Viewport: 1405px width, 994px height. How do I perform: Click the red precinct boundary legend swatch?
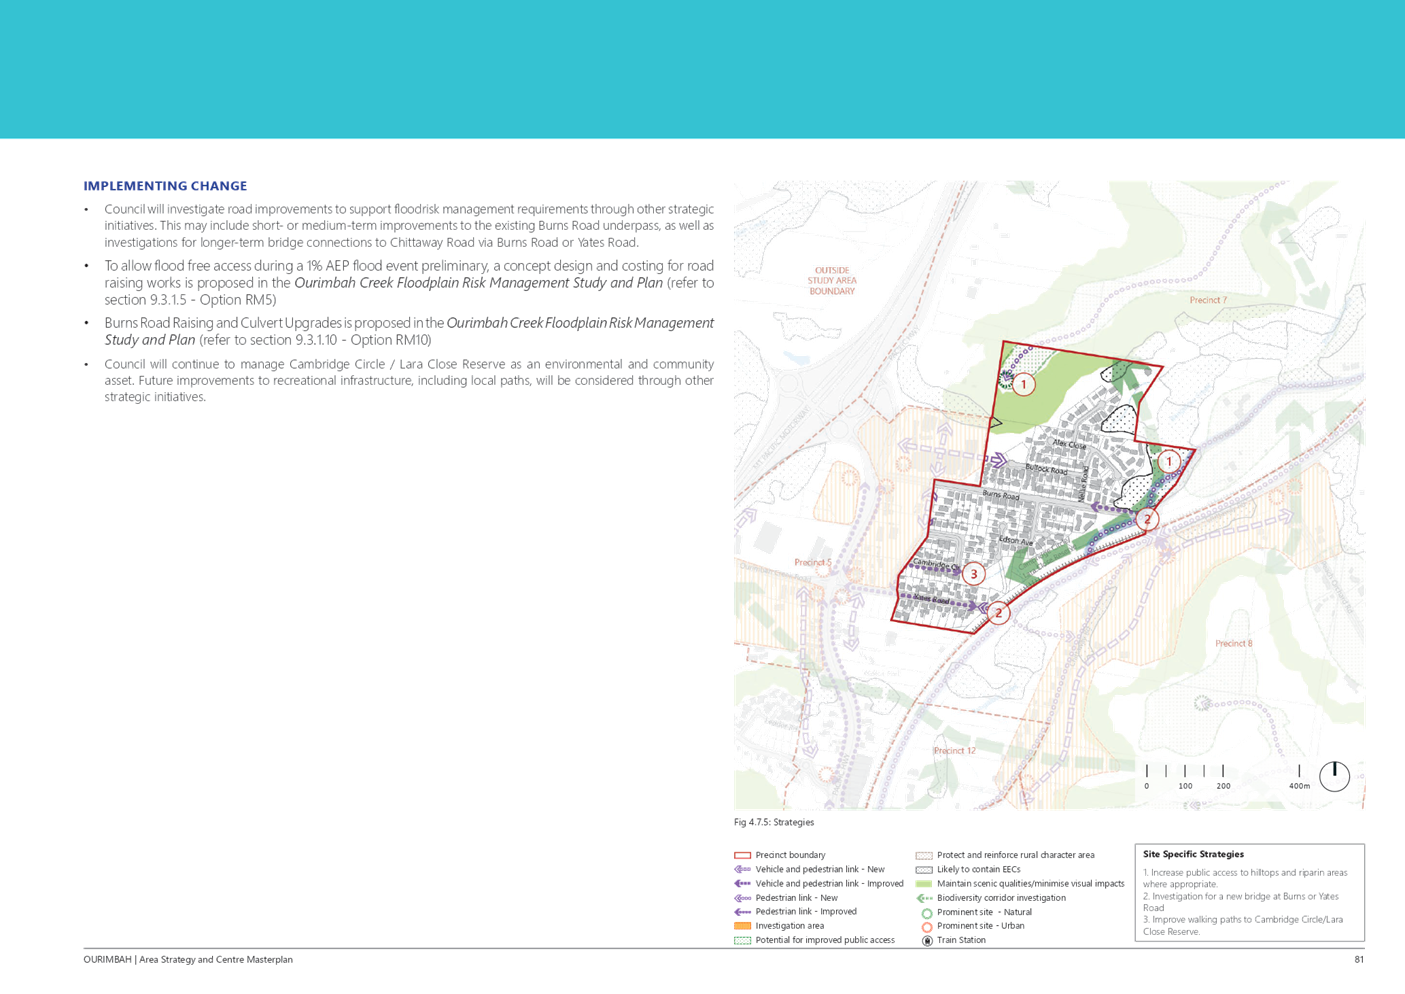[x=741, y=856]
